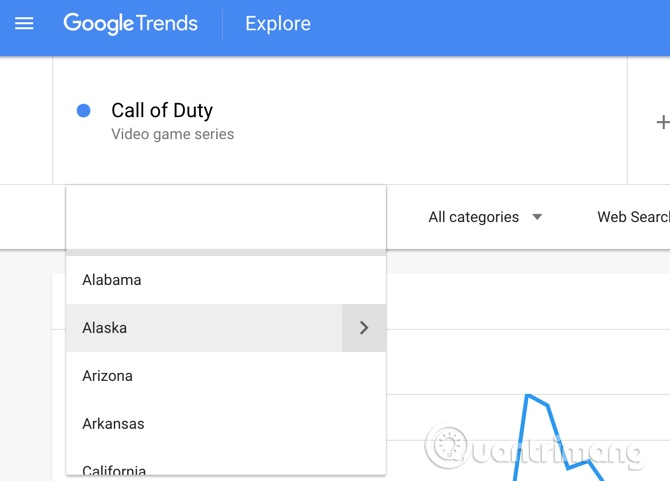Viewport: 670px width, 481px height.
Task: Select California from region list
Action: (x=114, y=469)
